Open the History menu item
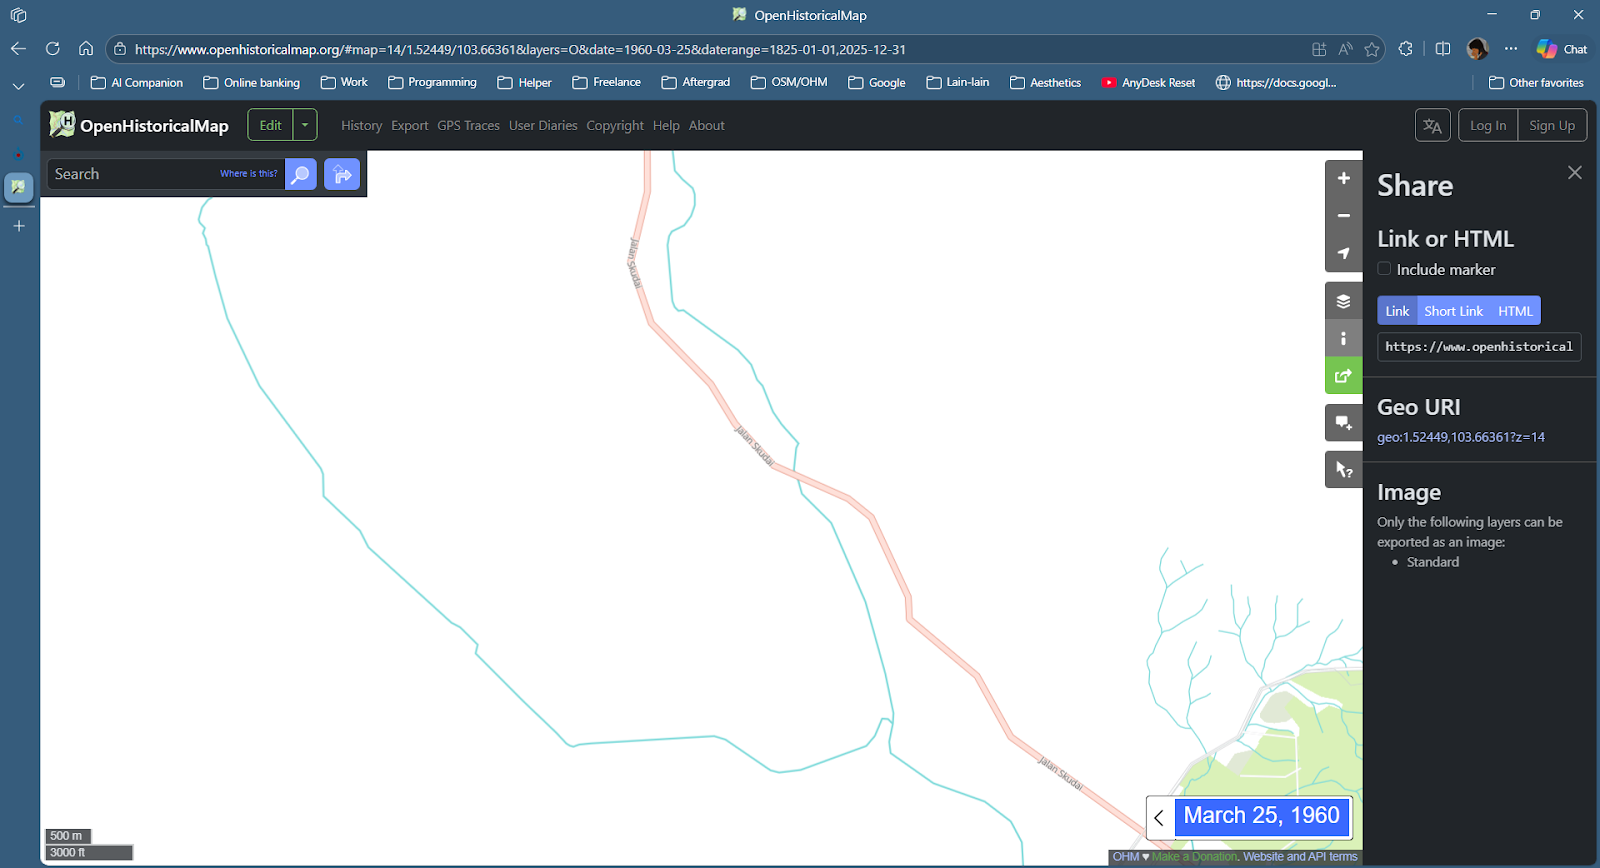 pyautogui.click(x=361, y=126)
